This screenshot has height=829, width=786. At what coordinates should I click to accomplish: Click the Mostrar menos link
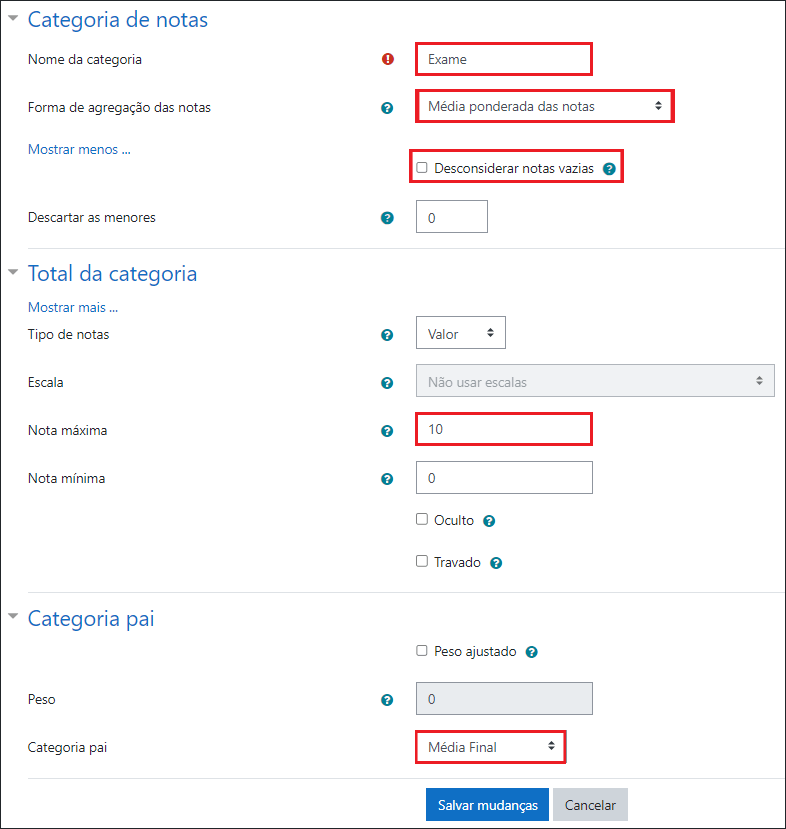(x=79, y=150)
